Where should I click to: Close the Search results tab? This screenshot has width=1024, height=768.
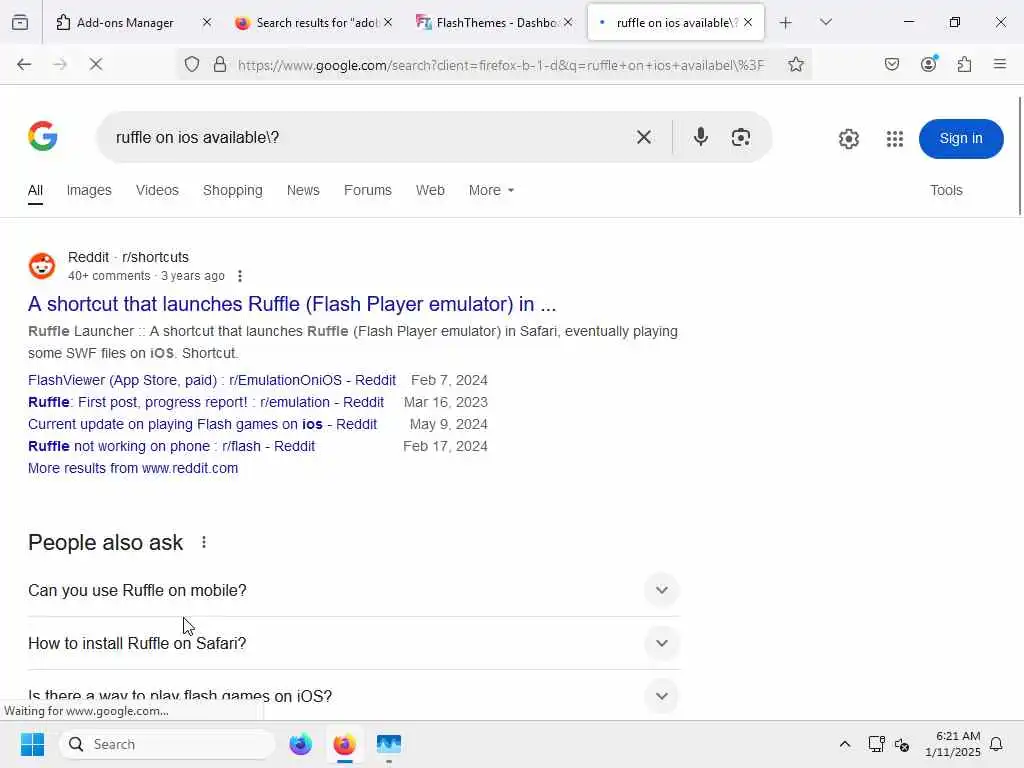(388, 22)
